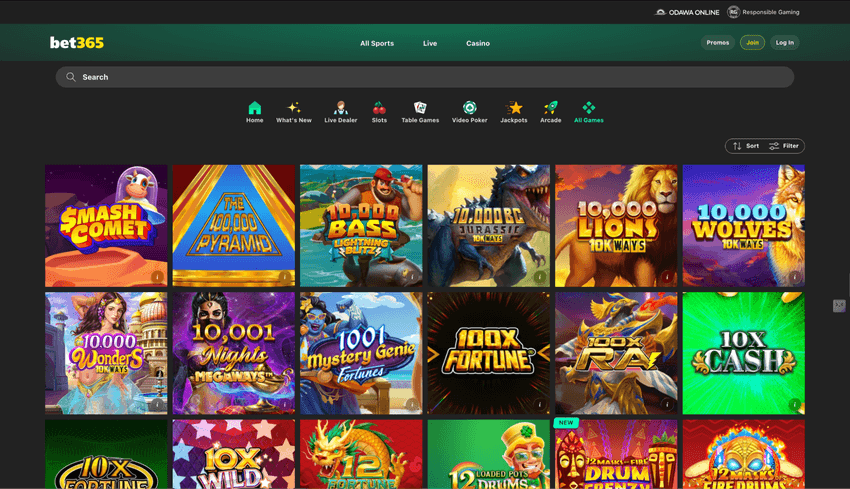850x489 pixels.
Task: Click the search magnifier icon
Action: point(70,77)
